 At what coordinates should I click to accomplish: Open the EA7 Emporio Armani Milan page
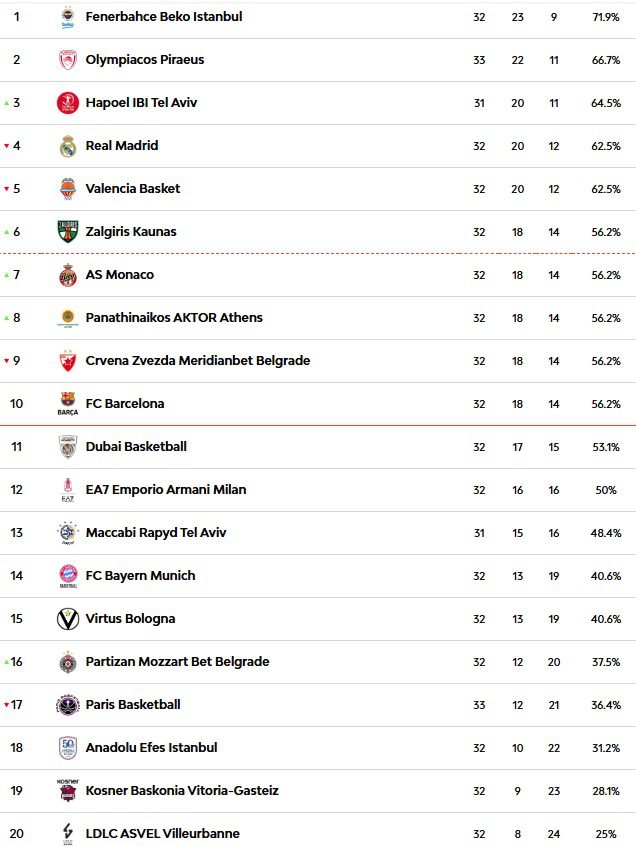[x=166, y=489]
